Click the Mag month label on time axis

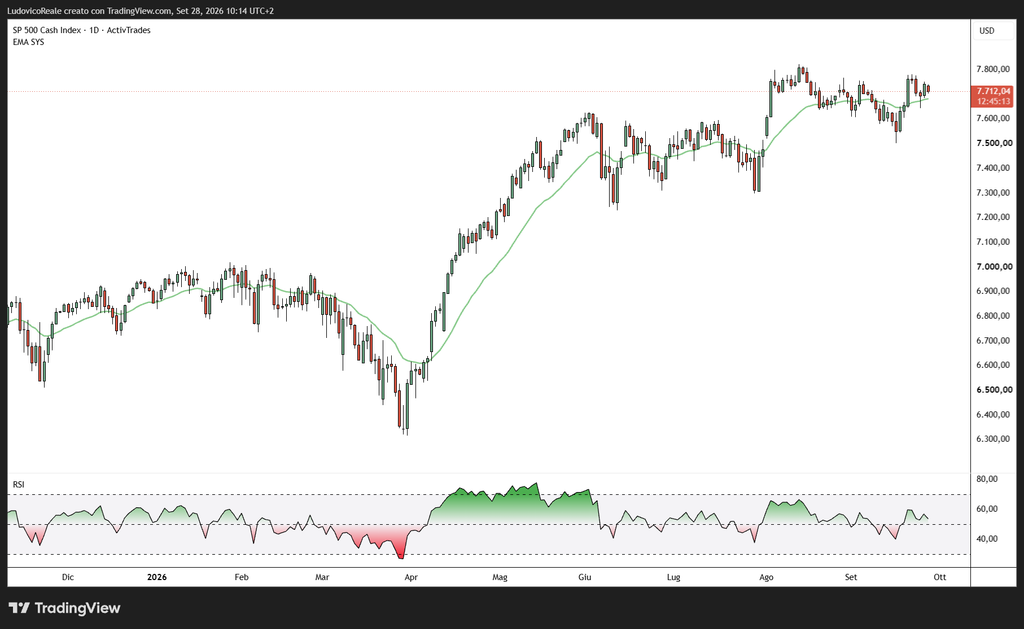500,577
